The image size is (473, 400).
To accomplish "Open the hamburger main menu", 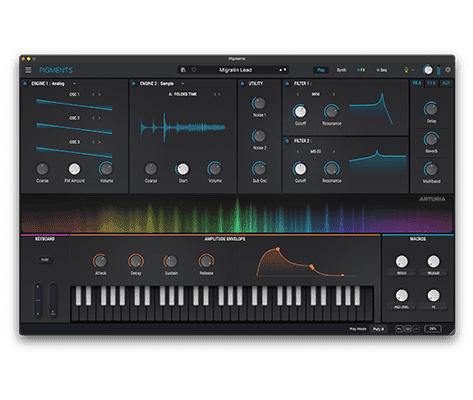I will 28,70.
